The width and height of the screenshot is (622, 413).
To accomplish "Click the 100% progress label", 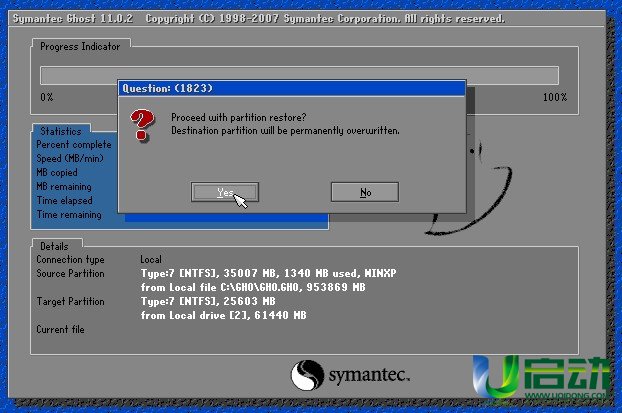I will tap(555, 97).
